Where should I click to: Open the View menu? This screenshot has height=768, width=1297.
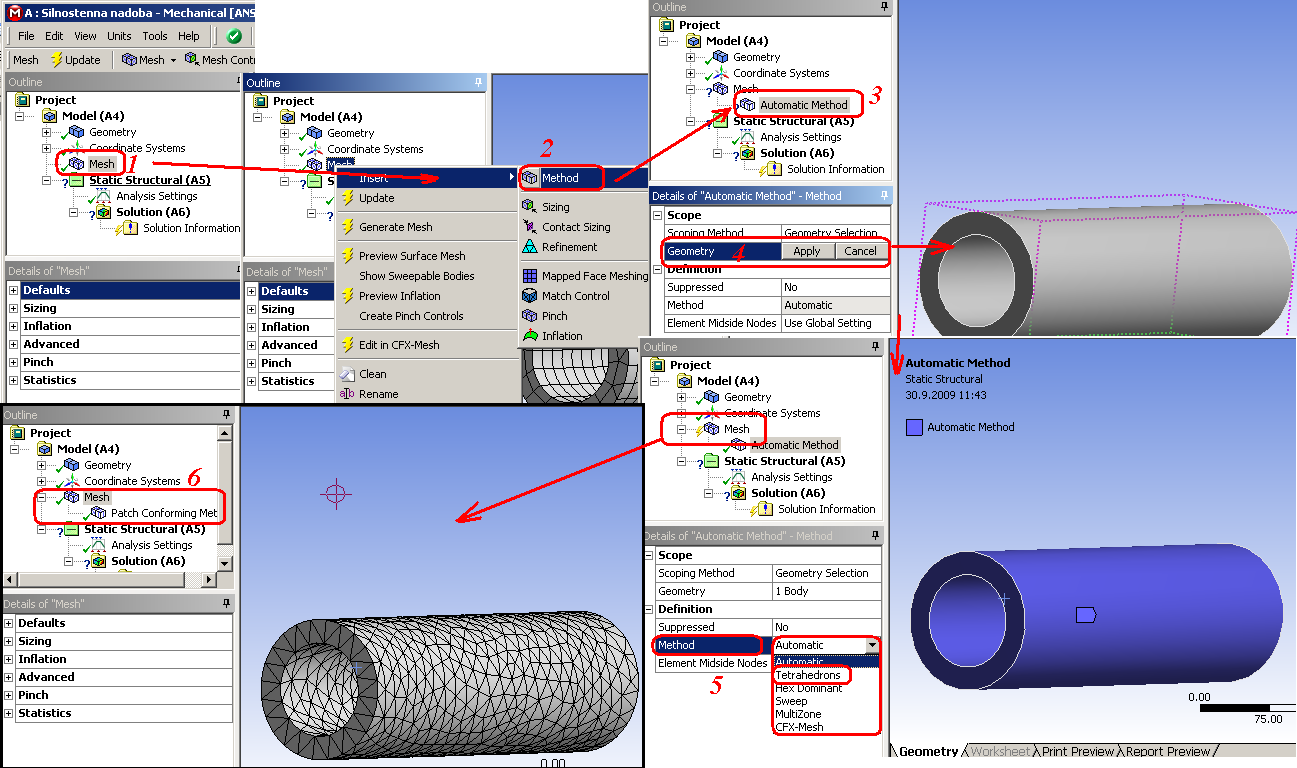click(x=86, y=36)
